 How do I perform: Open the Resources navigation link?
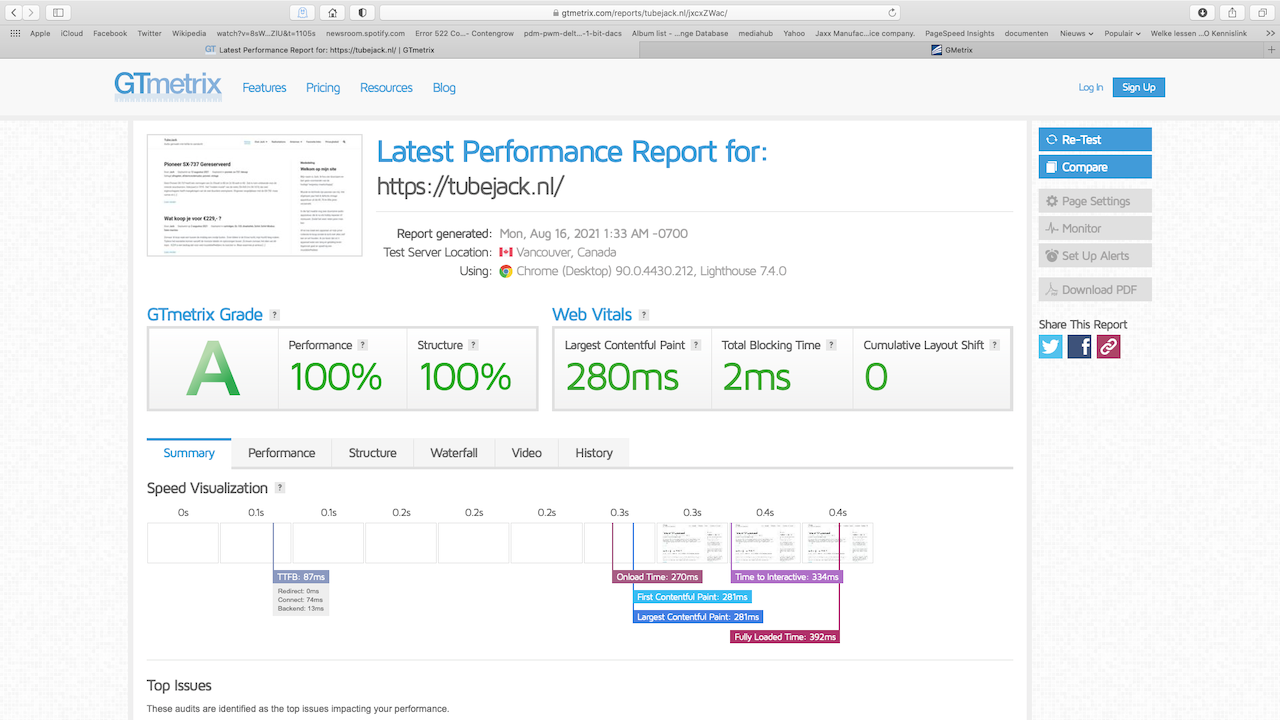click(386, 88)
